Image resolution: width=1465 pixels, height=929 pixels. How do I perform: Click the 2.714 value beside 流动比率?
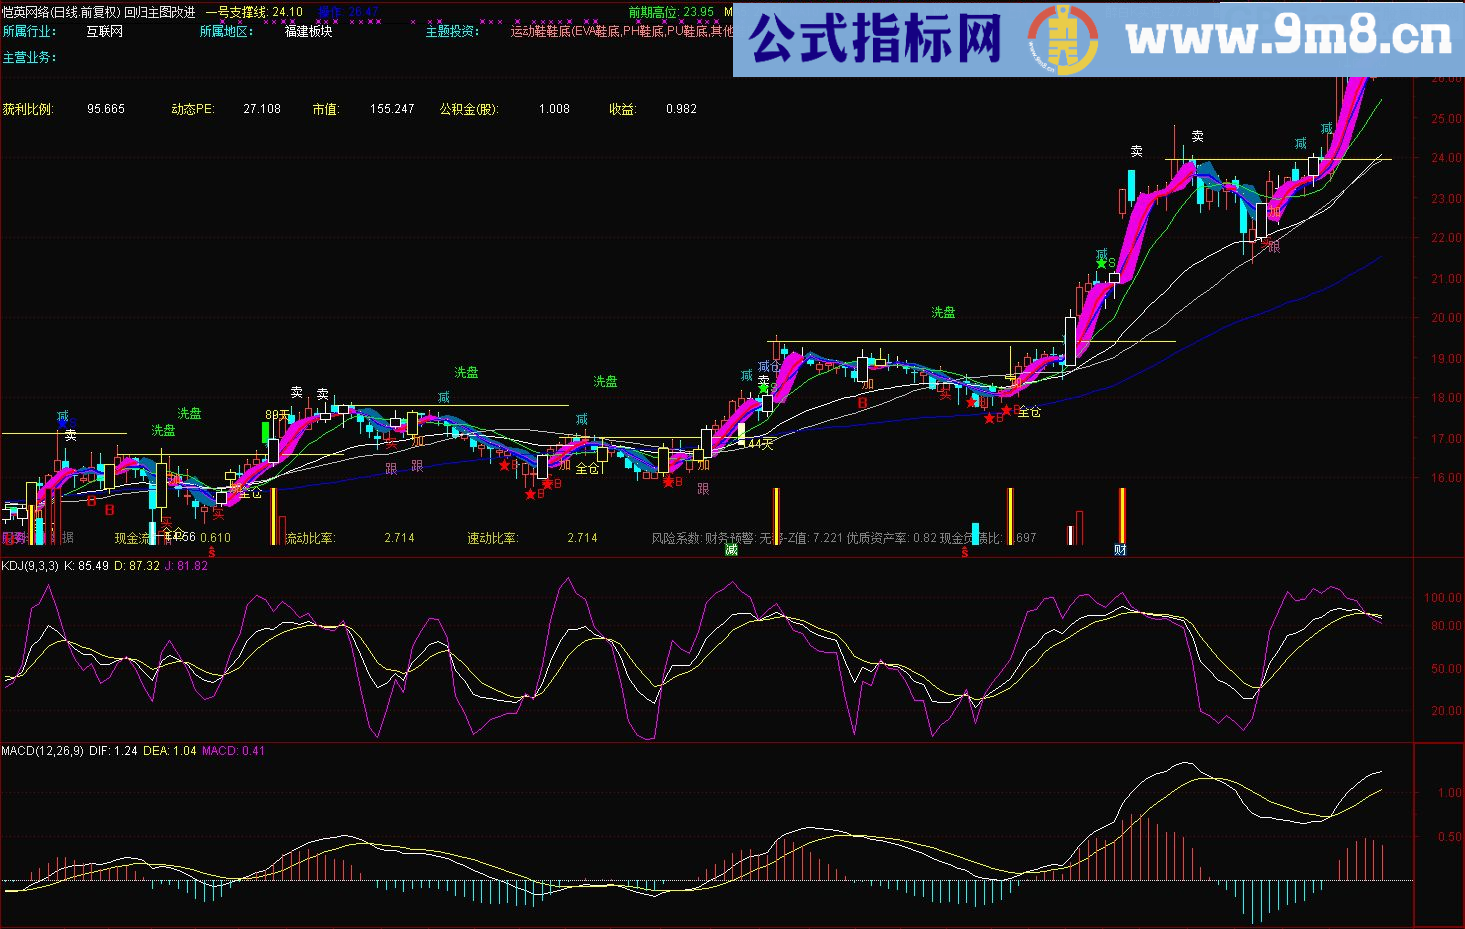coord(399,538)
